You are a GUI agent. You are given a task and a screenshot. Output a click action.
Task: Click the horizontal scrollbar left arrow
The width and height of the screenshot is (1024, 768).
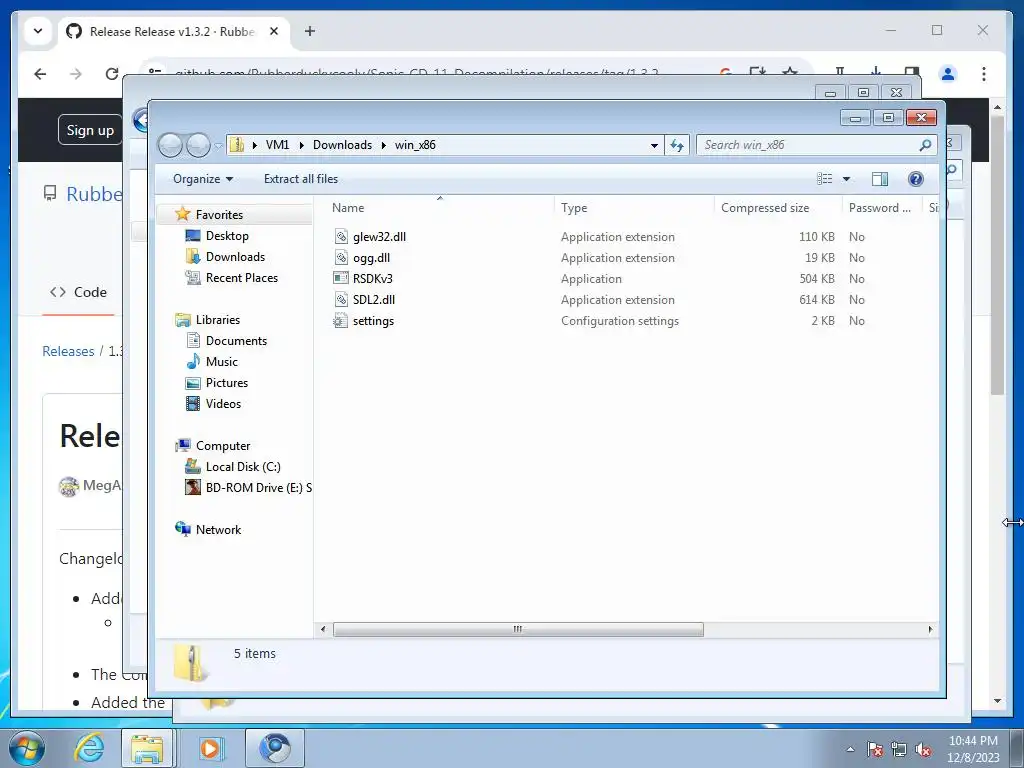323,630
